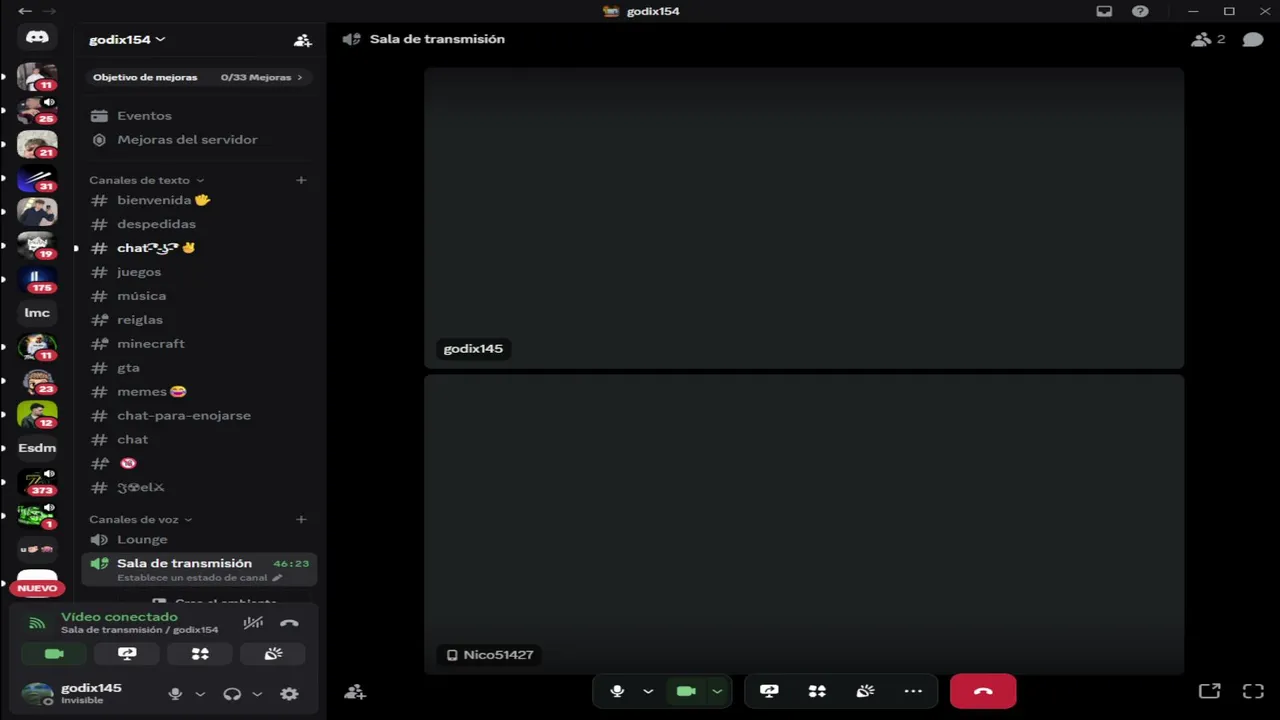This screenshot has width=1280, height=720.
Task: Open the server with the 373 badge
Action: pos(37,482)
